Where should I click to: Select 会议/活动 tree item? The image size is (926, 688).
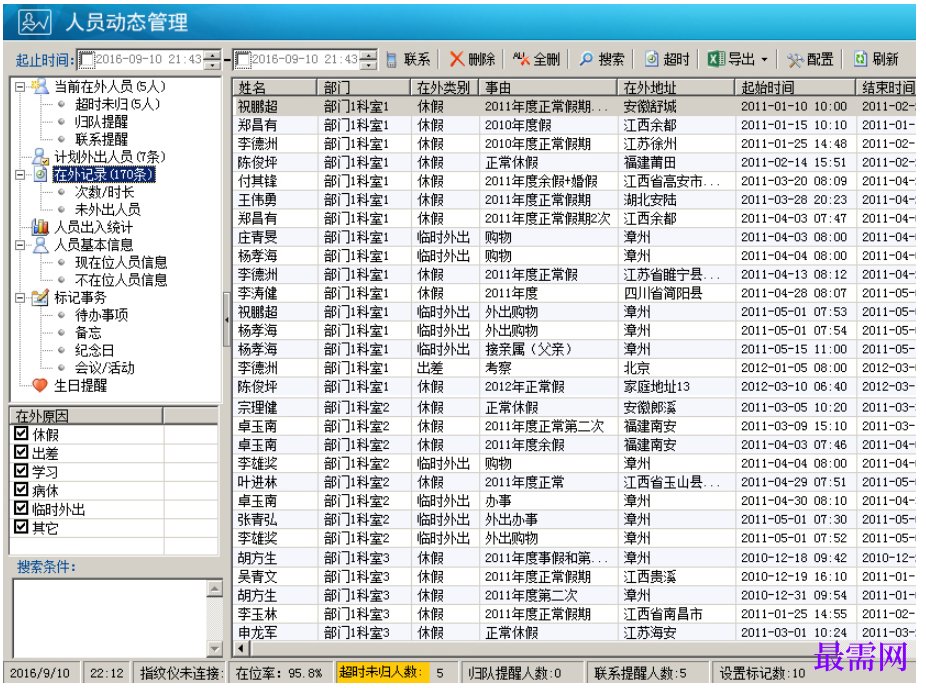(105, 368)
